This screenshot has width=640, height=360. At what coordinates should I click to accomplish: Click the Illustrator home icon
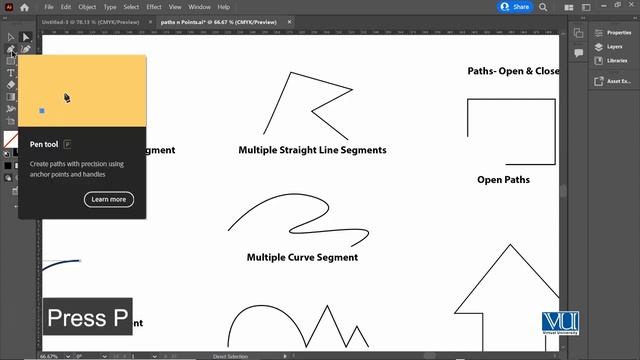[x=24, y=7]
